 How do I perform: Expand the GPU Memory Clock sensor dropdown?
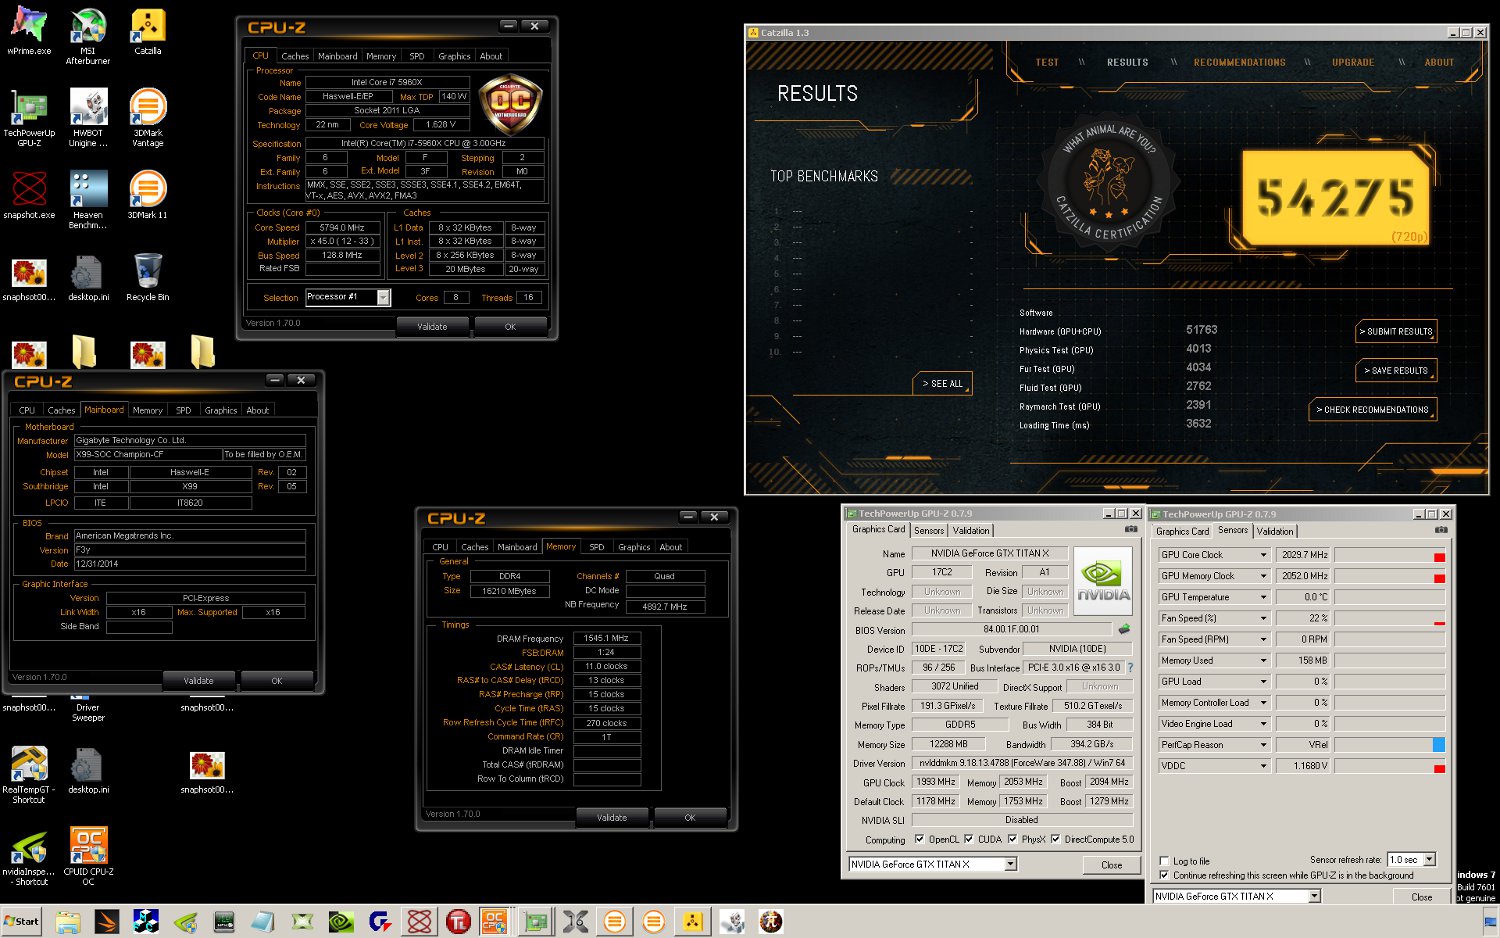(1263, 576)
